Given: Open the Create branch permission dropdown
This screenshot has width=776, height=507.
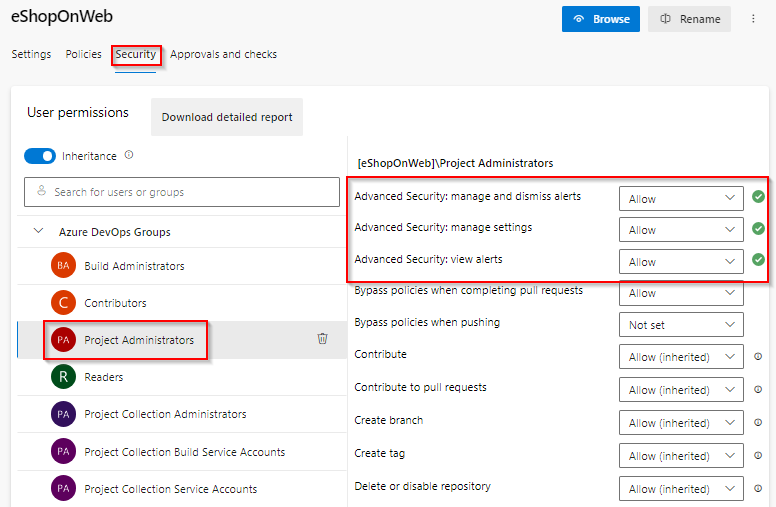Looking at the screenshot, I should pyautogui.click(x=681, y=422).
